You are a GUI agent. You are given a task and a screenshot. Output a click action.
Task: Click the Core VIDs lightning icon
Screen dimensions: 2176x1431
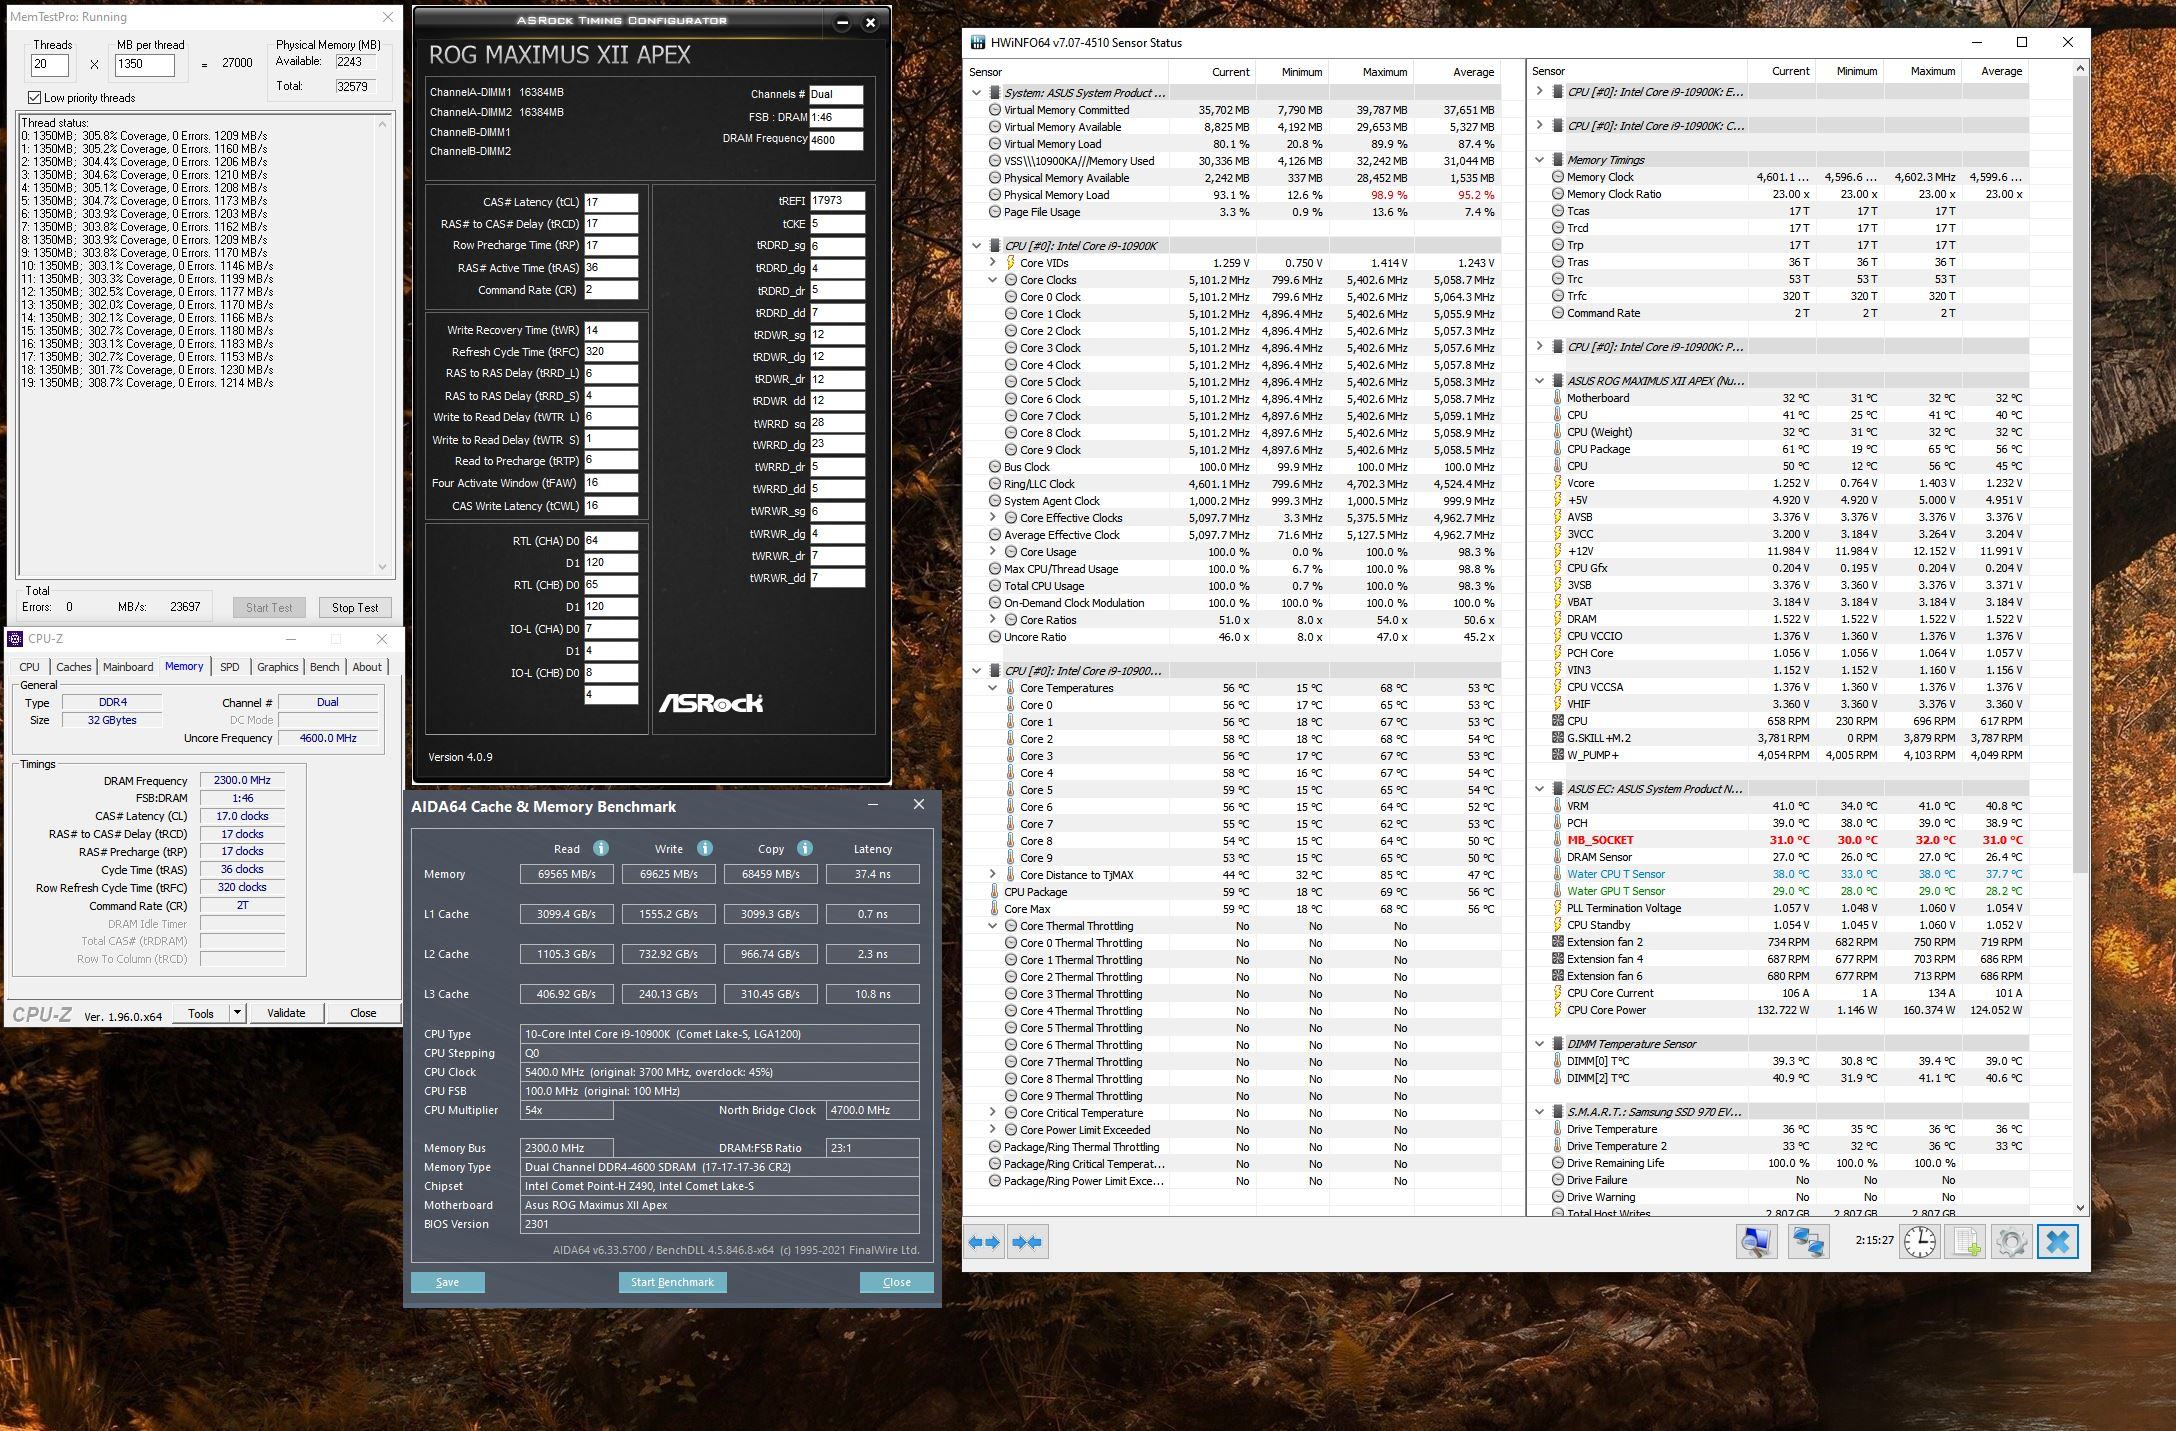coord(1011,263)
